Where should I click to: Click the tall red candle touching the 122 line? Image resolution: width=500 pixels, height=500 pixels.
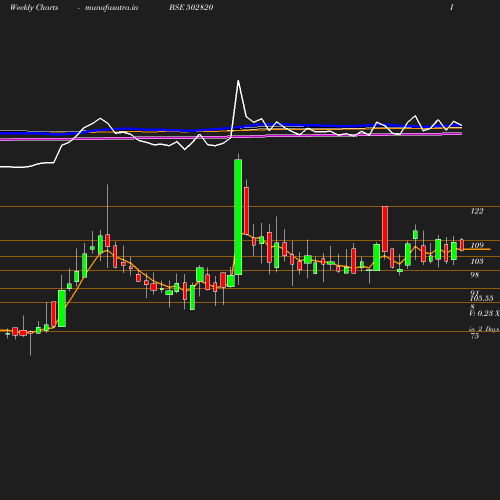pos(385,229)
